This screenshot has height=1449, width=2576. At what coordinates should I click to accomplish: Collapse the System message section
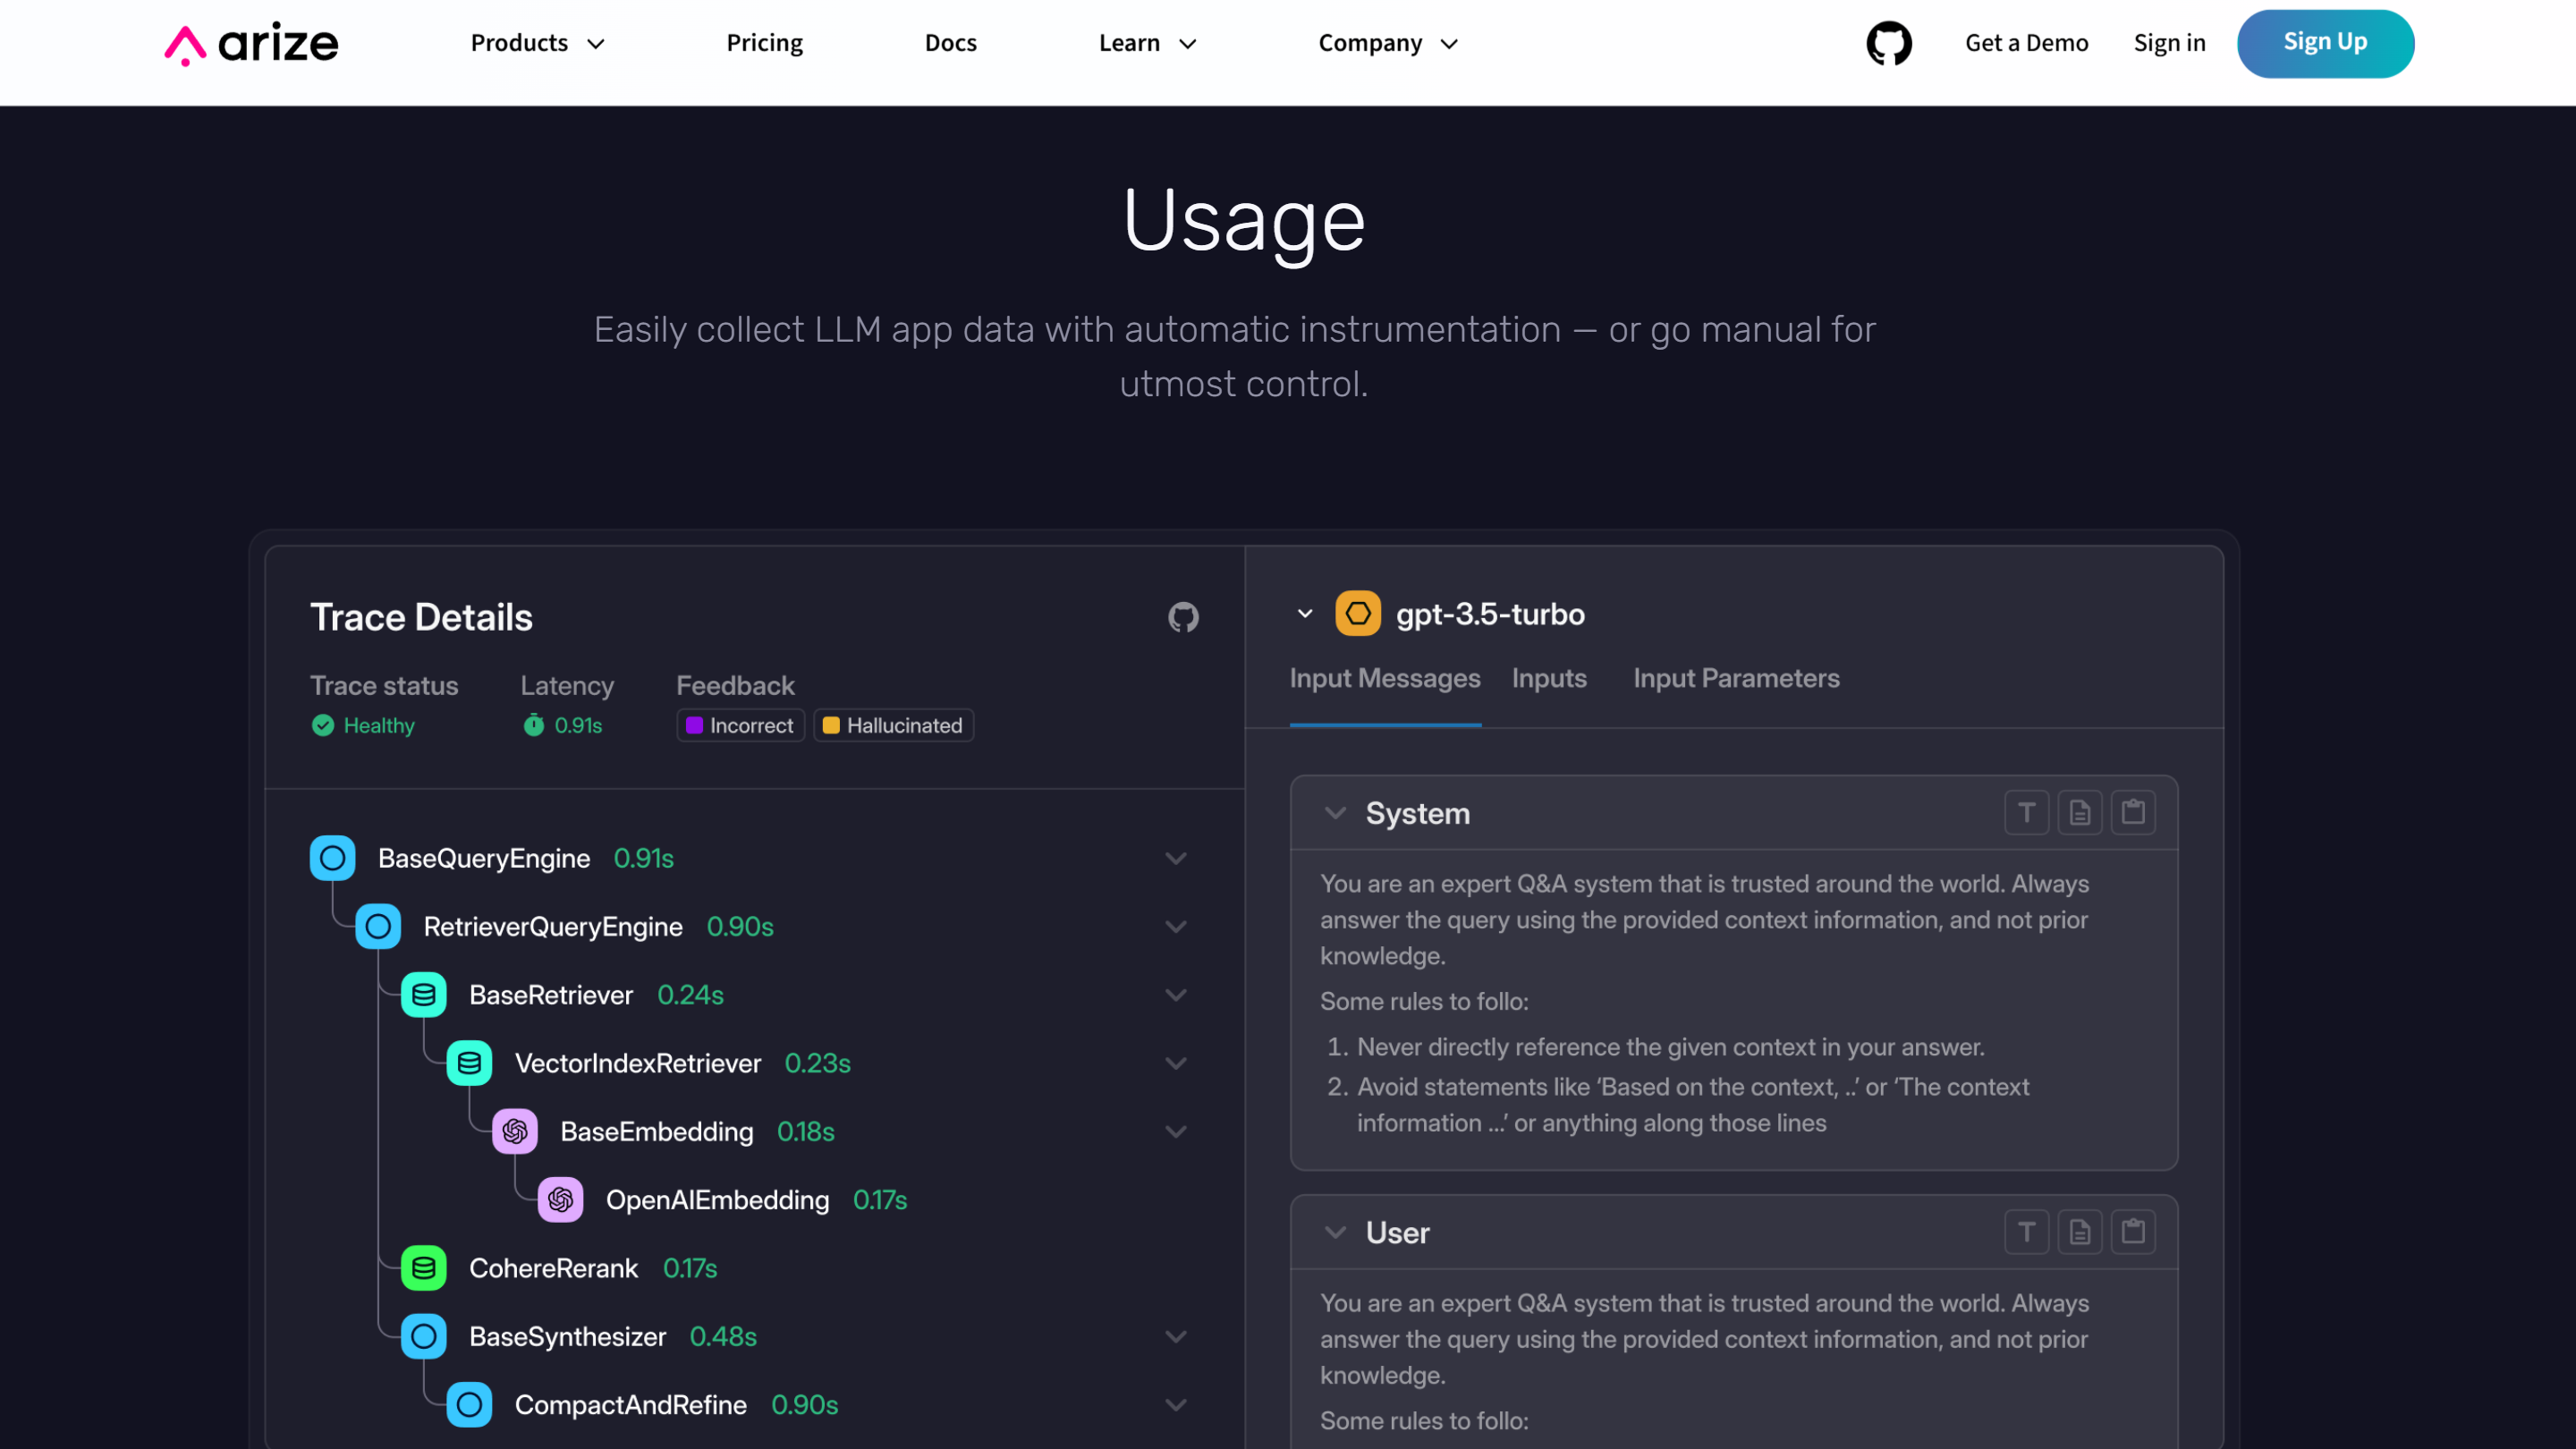(1334, 813)
